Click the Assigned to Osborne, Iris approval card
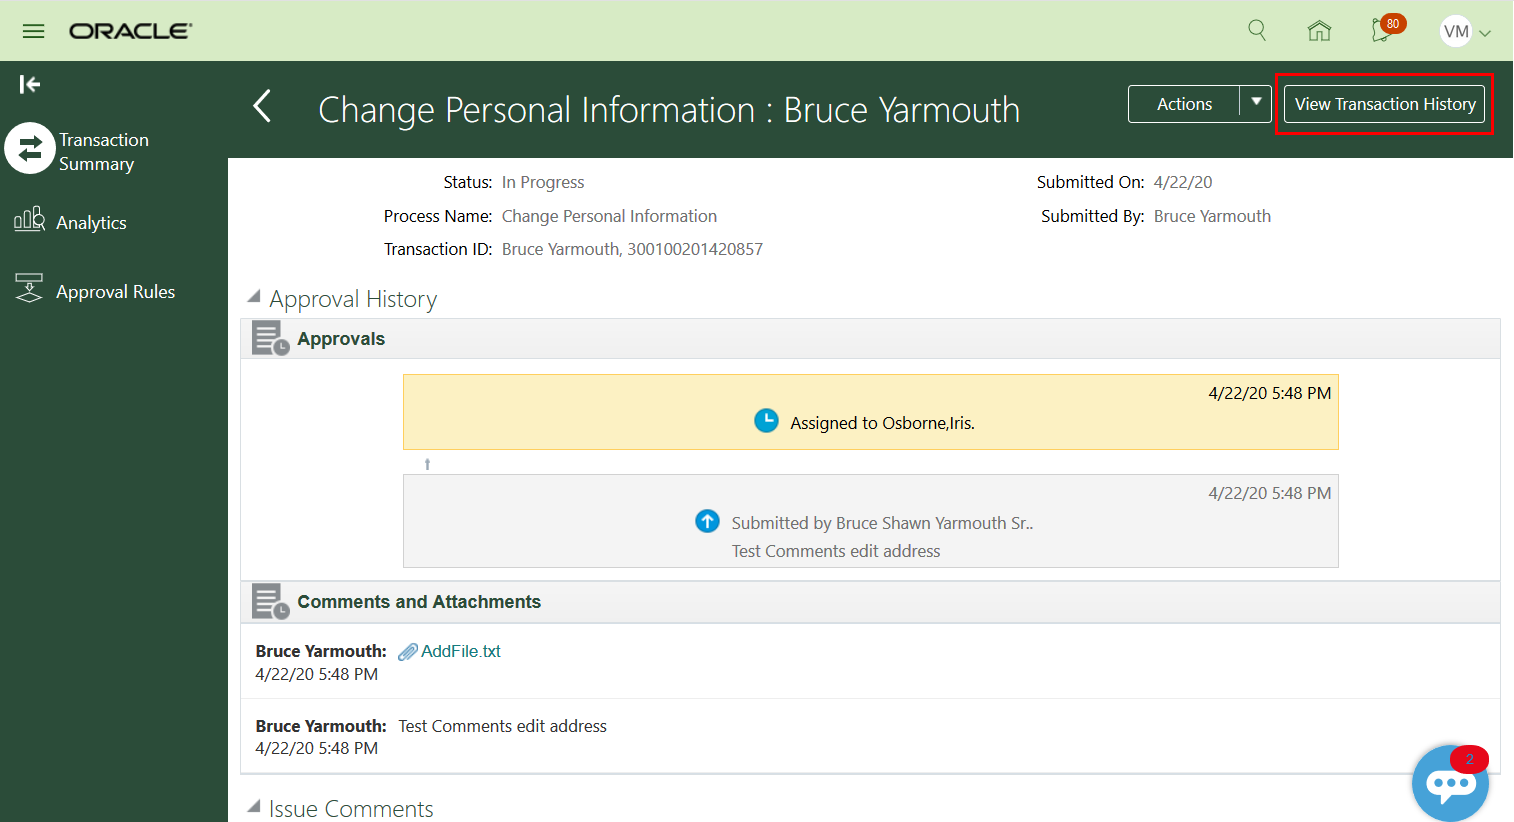 click(870, 412)
